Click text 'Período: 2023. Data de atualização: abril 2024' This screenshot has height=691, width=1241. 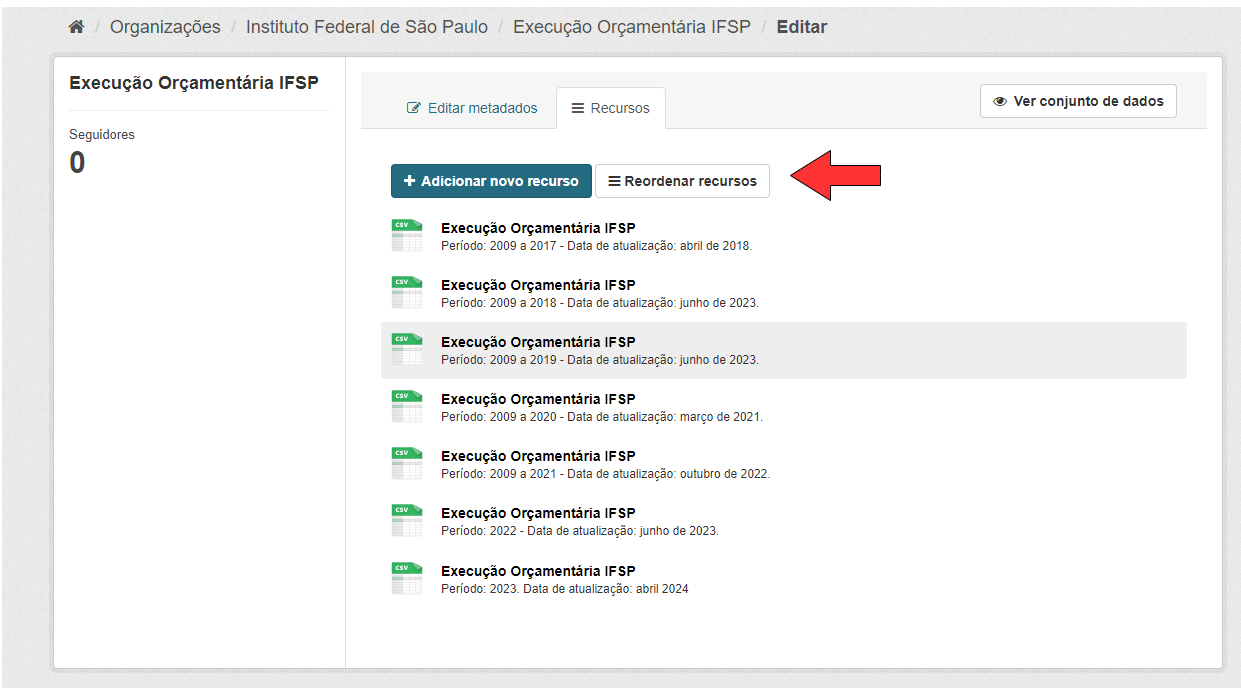pos(565,589)
